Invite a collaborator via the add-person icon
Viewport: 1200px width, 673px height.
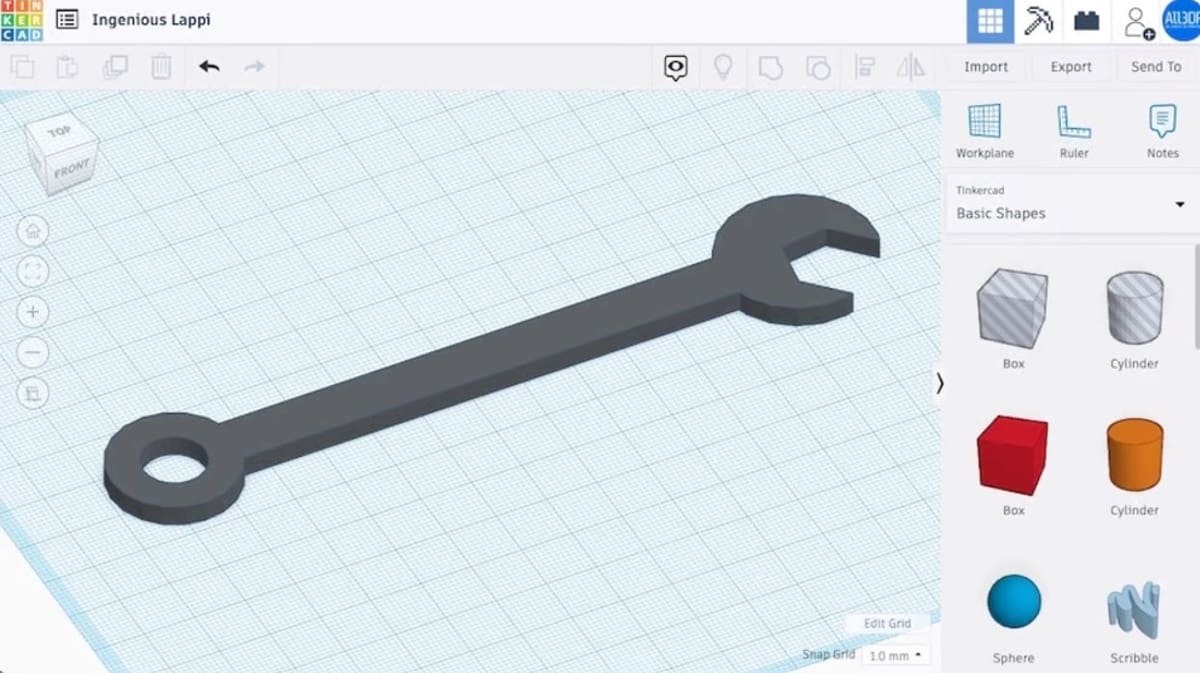click(x=1137, y=21)
